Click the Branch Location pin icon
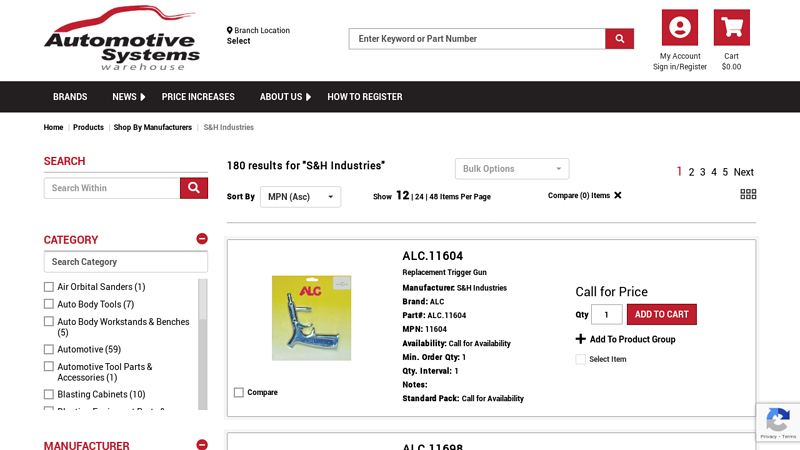This screenshot has height=450, width=800. [230, 30]
